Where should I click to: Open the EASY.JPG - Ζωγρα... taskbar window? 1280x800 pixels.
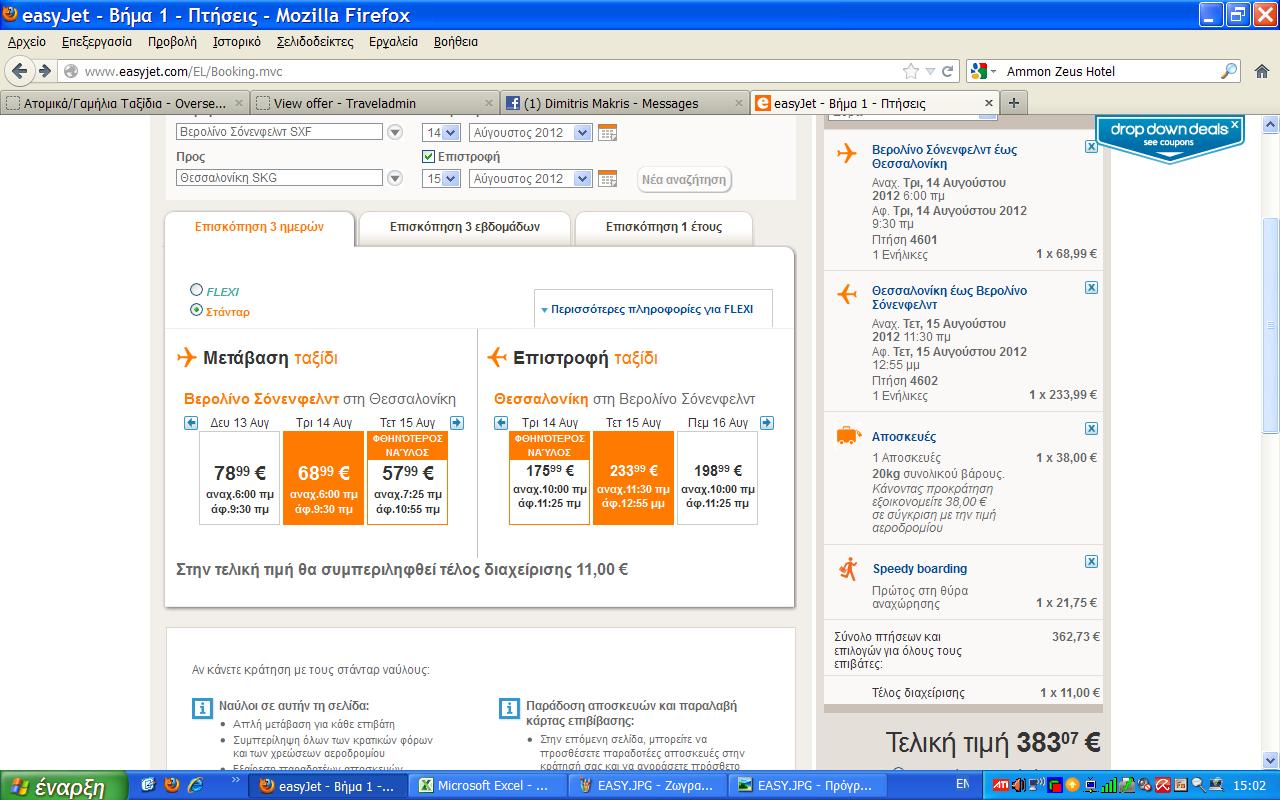coord(646,785)
